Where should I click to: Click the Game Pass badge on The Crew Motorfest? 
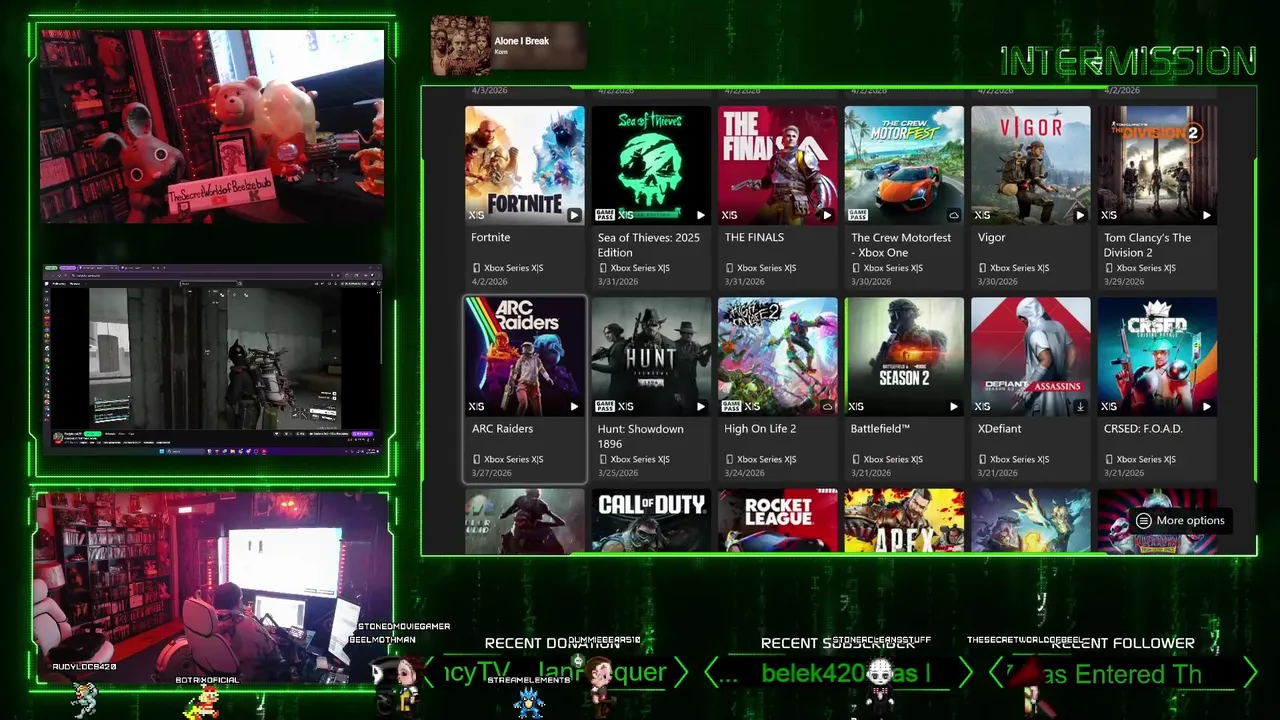click(858, 215)
